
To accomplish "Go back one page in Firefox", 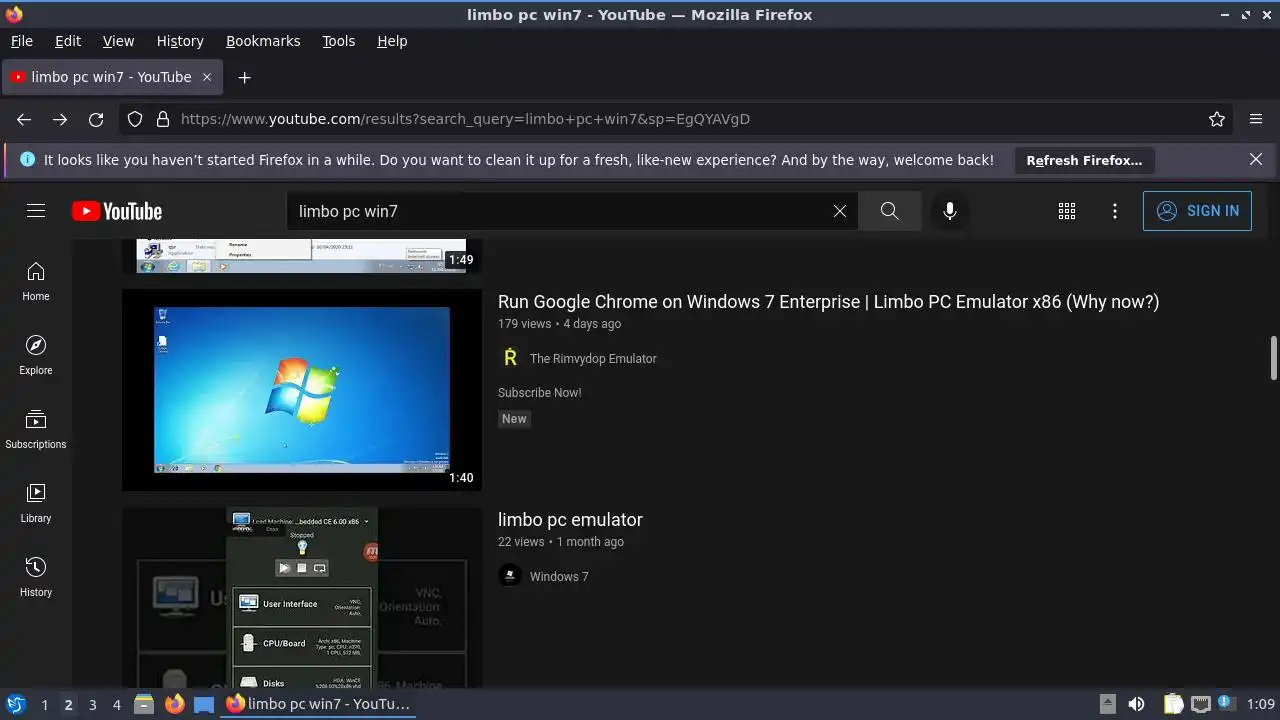I will pos(24,119).
